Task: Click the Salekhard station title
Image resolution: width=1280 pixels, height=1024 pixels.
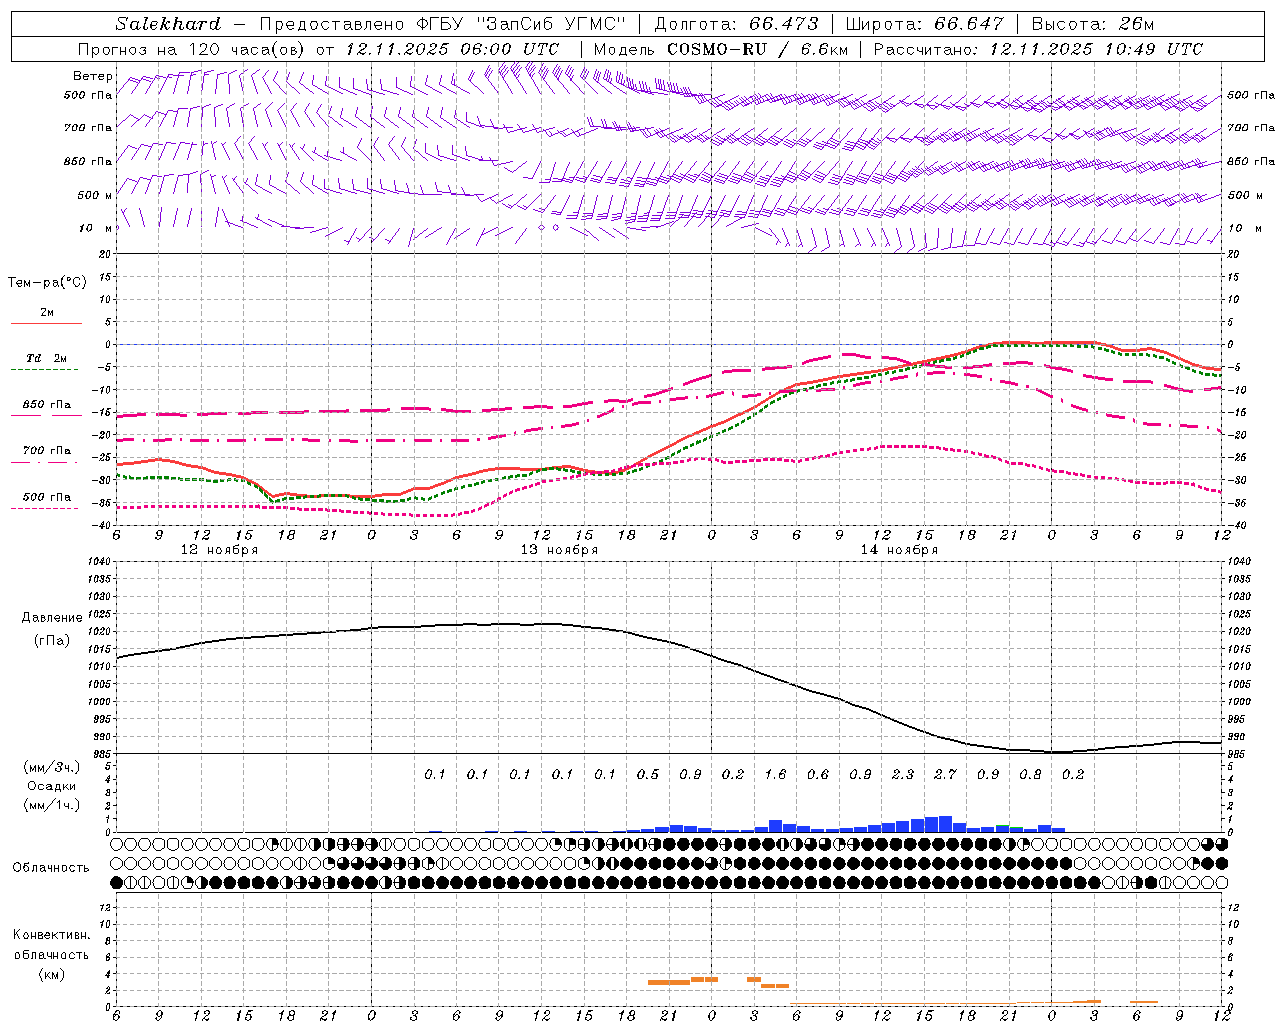Action: point(168,24)
